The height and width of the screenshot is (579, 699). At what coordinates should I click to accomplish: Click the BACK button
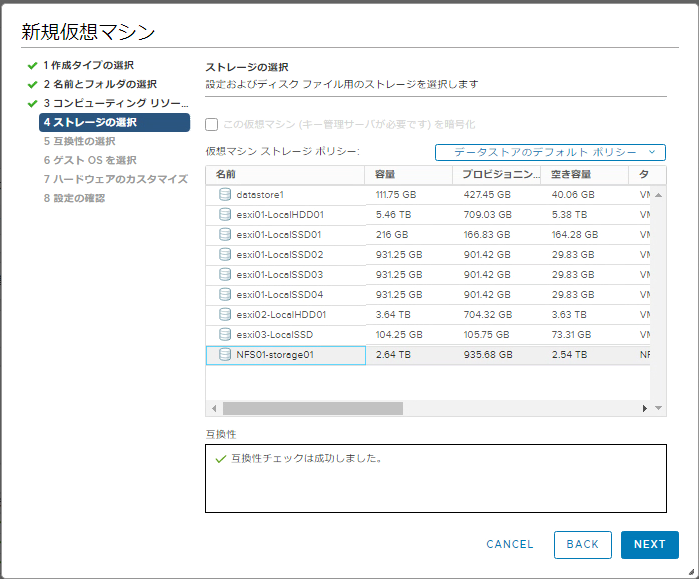[x=583, y=545]
